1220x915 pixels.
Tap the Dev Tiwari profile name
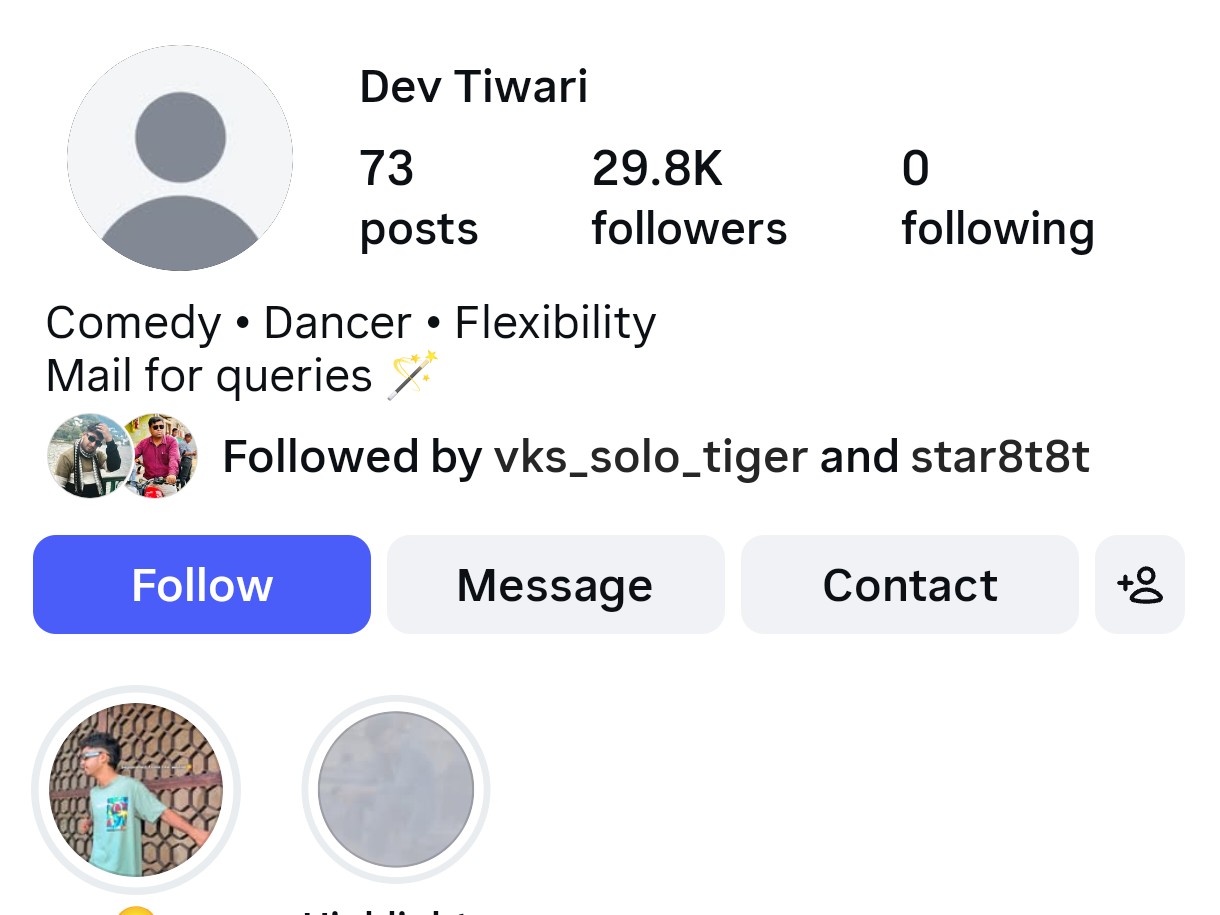[x=473, y=87]
